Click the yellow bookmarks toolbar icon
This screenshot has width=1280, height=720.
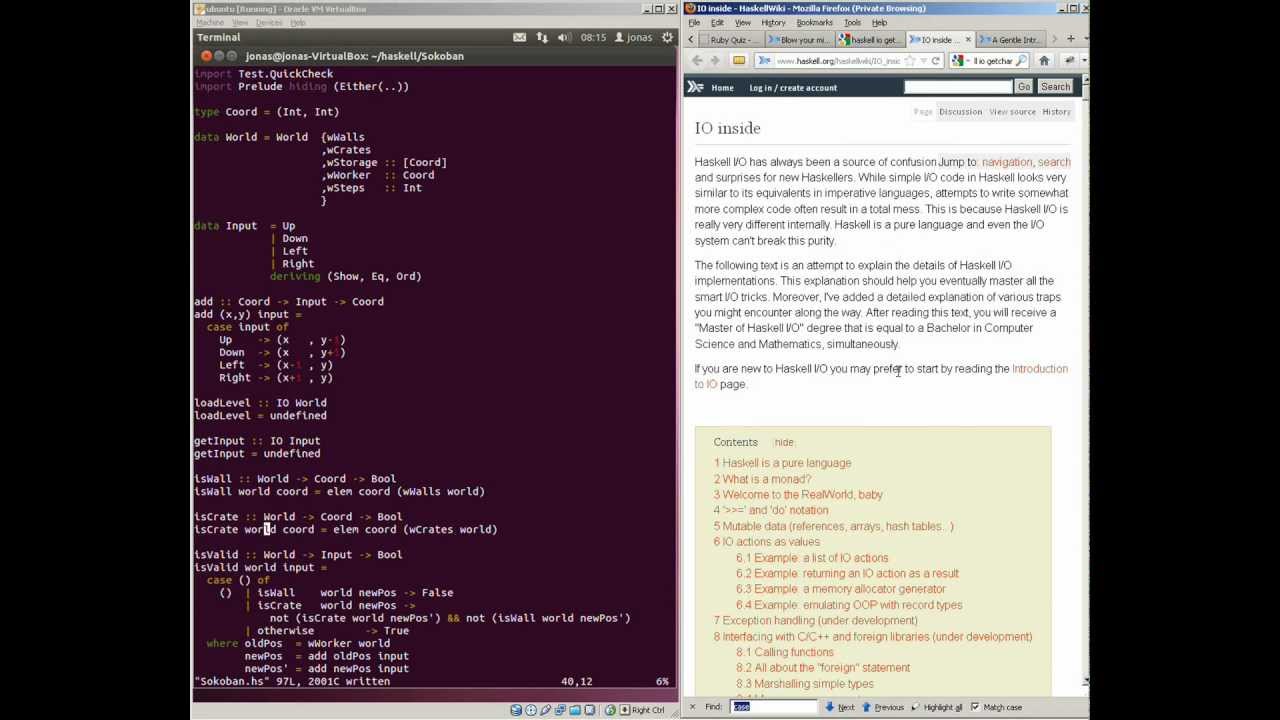[x=739, y=60]
